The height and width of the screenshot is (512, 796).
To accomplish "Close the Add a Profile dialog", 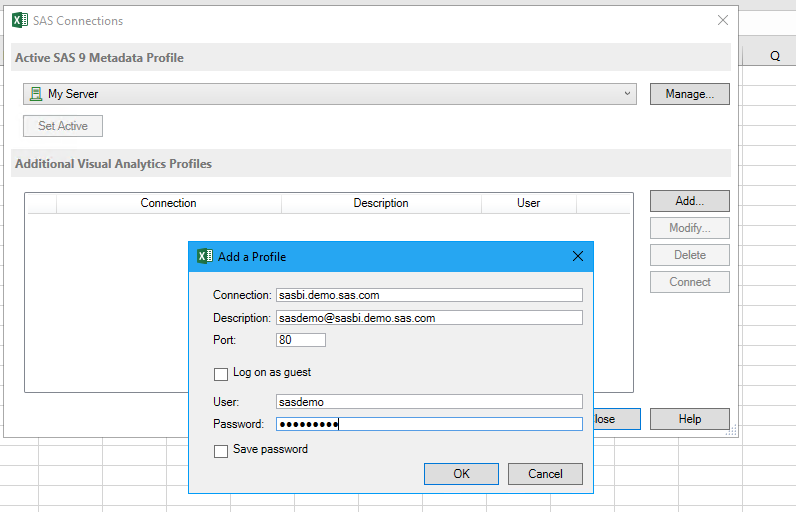I will tap(578, 256).
